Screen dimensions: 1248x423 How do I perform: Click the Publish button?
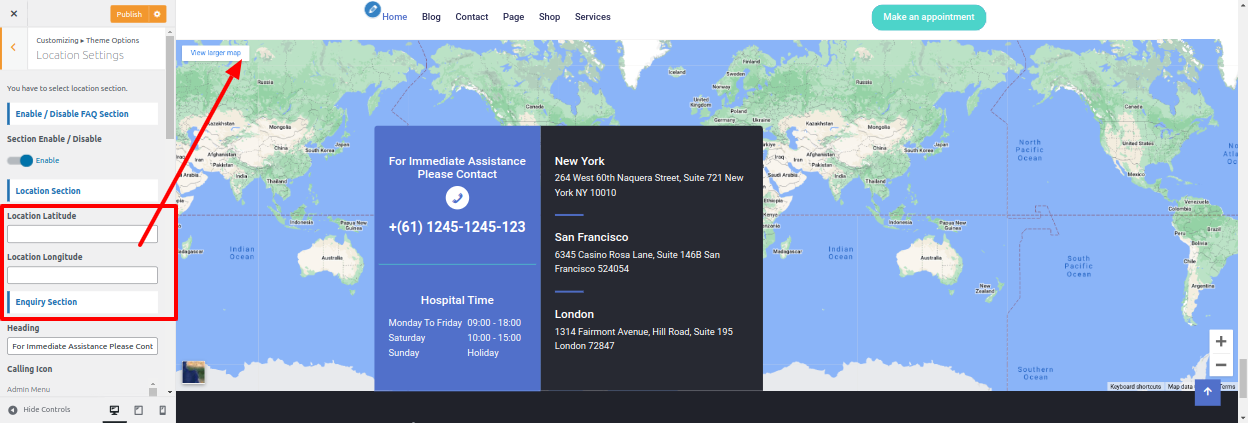[x=129, y=14]
